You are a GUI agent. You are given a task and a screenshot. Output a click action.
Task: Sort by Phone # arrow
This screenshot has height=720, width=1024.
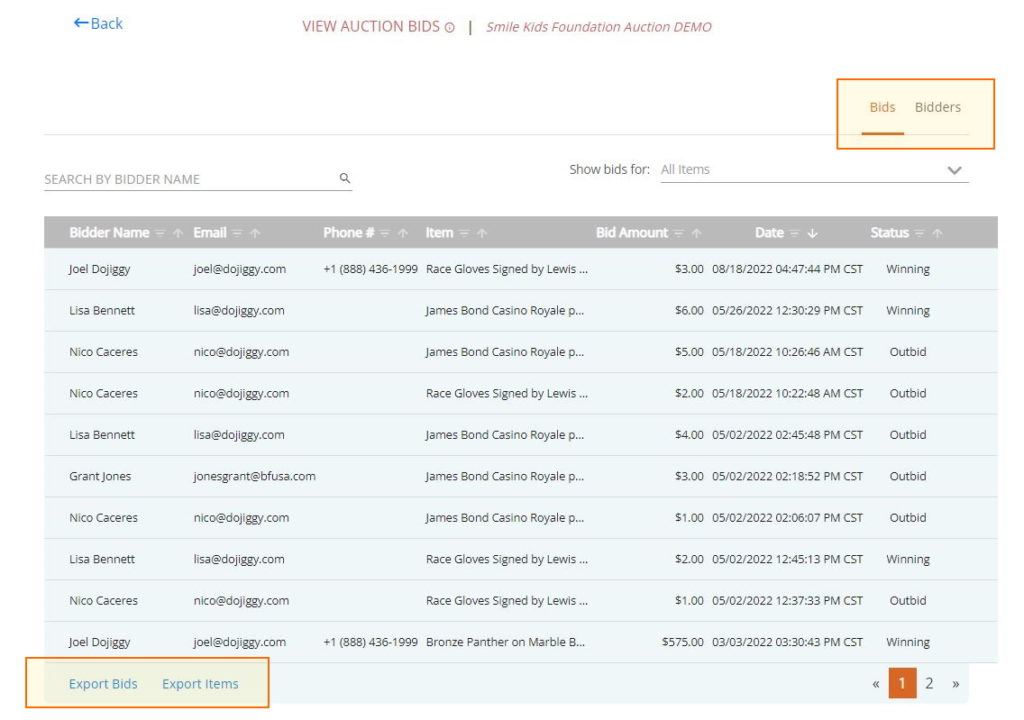pyautogui.click(x=403, y=233)
